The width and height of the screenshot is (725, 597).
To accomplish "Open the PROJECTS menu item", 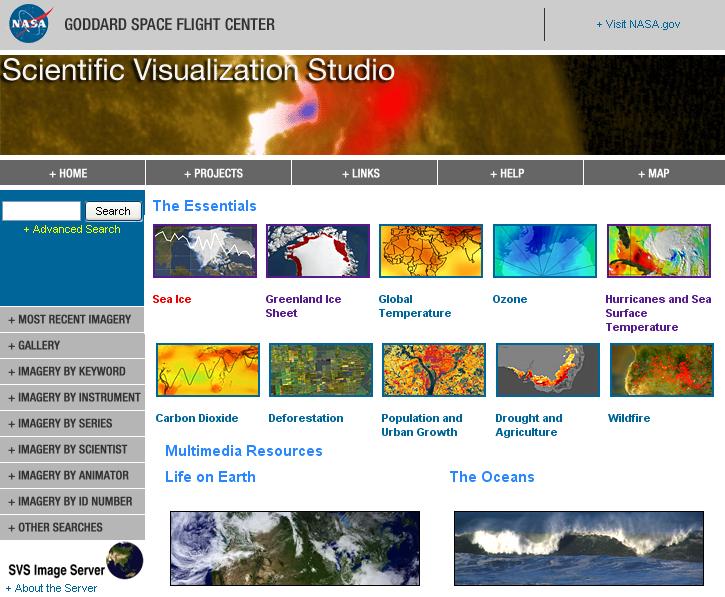I will 218,173.
